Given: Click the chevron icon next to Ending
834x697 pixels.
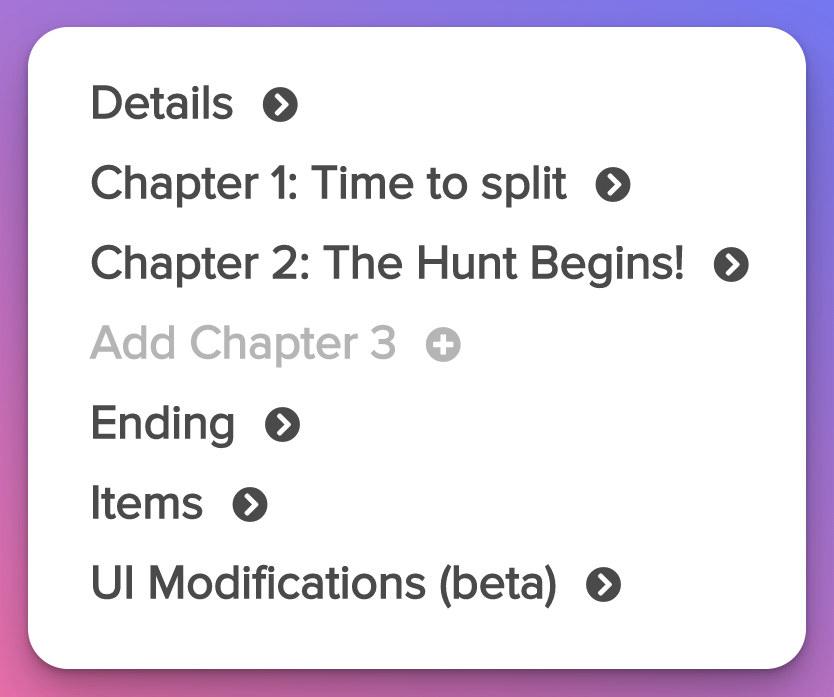Looking at the screenshot, I should (282, 424).
